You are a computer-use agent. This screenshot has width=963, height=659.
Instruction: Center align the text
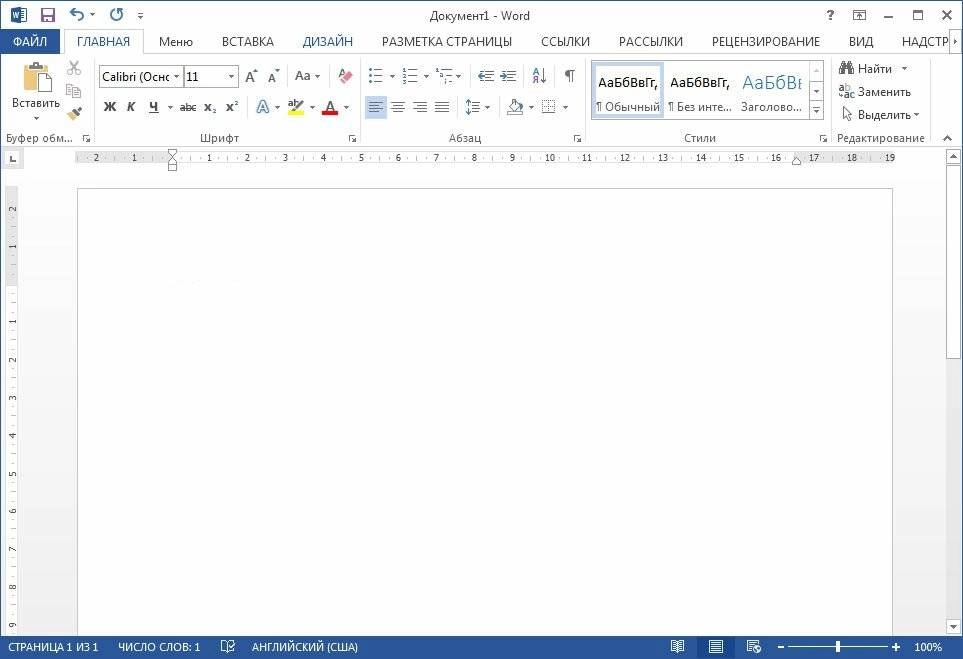(x=398, y=107)
